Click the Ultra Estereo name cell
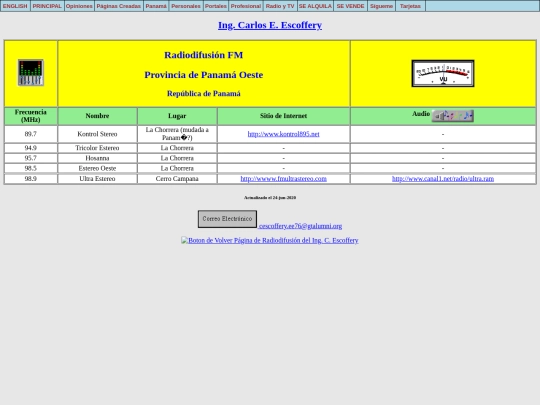This screenshot has height=405, width=540. (x=97, y=179)
